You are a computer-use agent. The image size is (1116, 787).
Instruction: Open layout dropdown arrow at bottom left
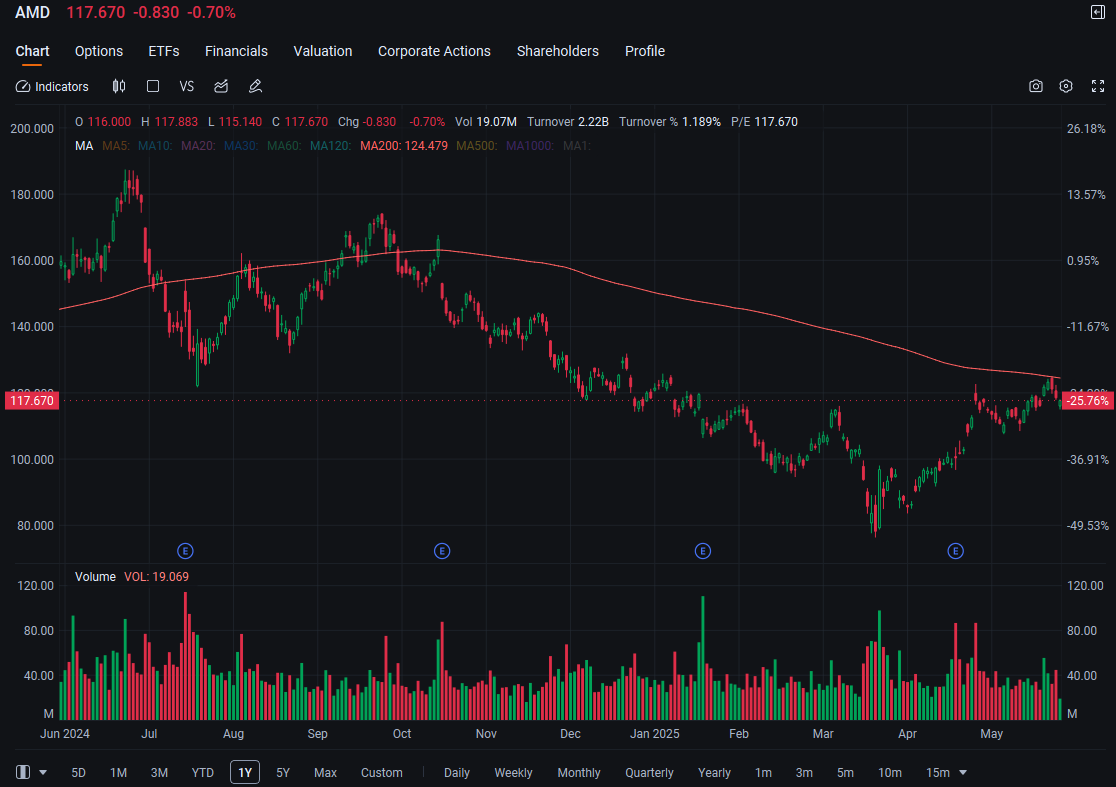[x=43, y=772]
